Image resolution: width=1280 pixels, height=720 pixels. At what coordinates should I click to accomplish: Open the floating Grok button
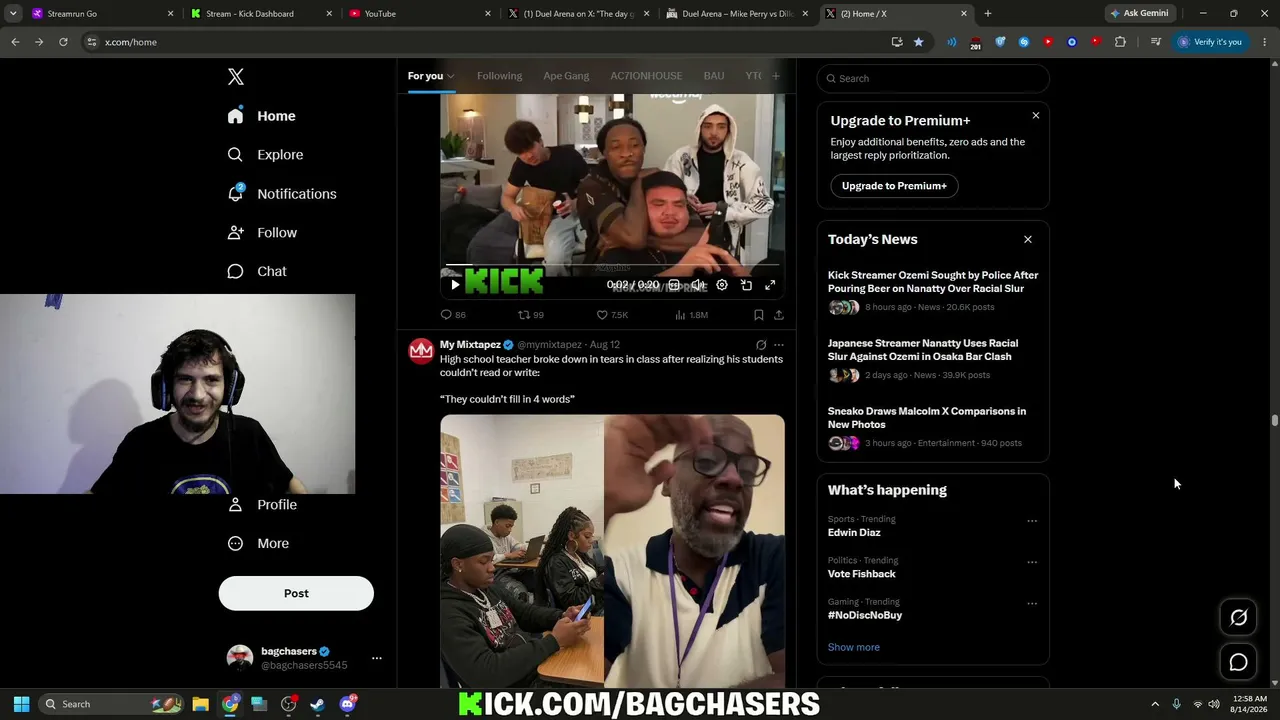[x=1238, y=617]
